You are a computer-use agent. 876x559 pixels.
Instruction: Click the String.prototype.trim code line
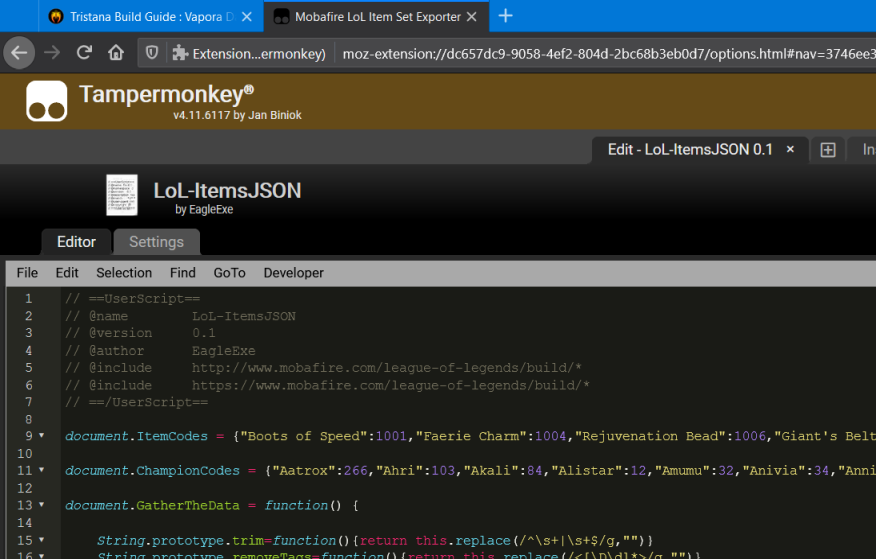click(375, 541)
